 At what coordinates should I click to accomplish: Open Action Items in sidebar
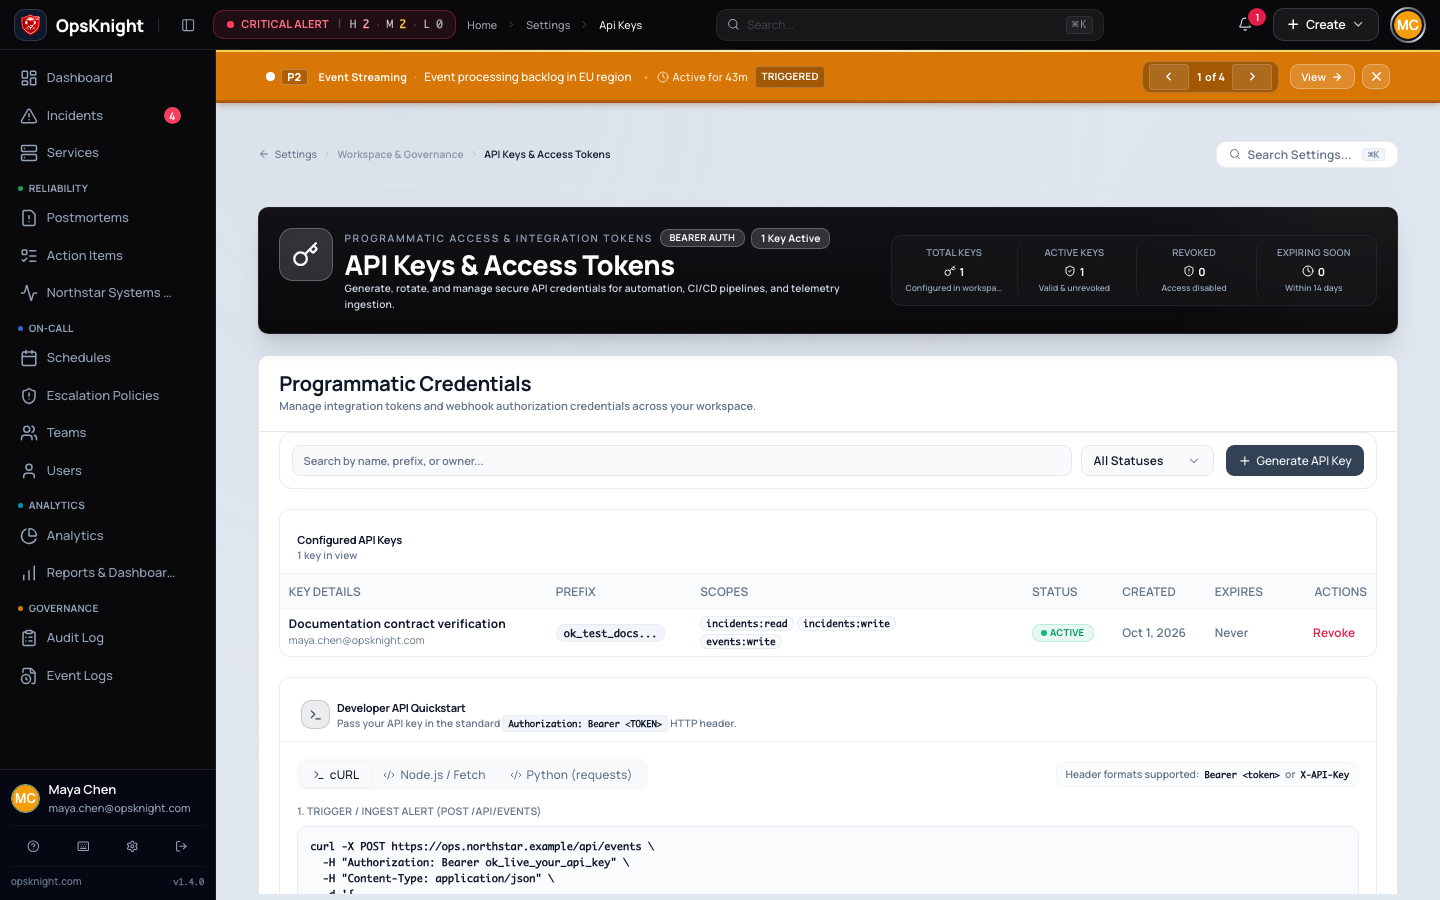[108, 256]
